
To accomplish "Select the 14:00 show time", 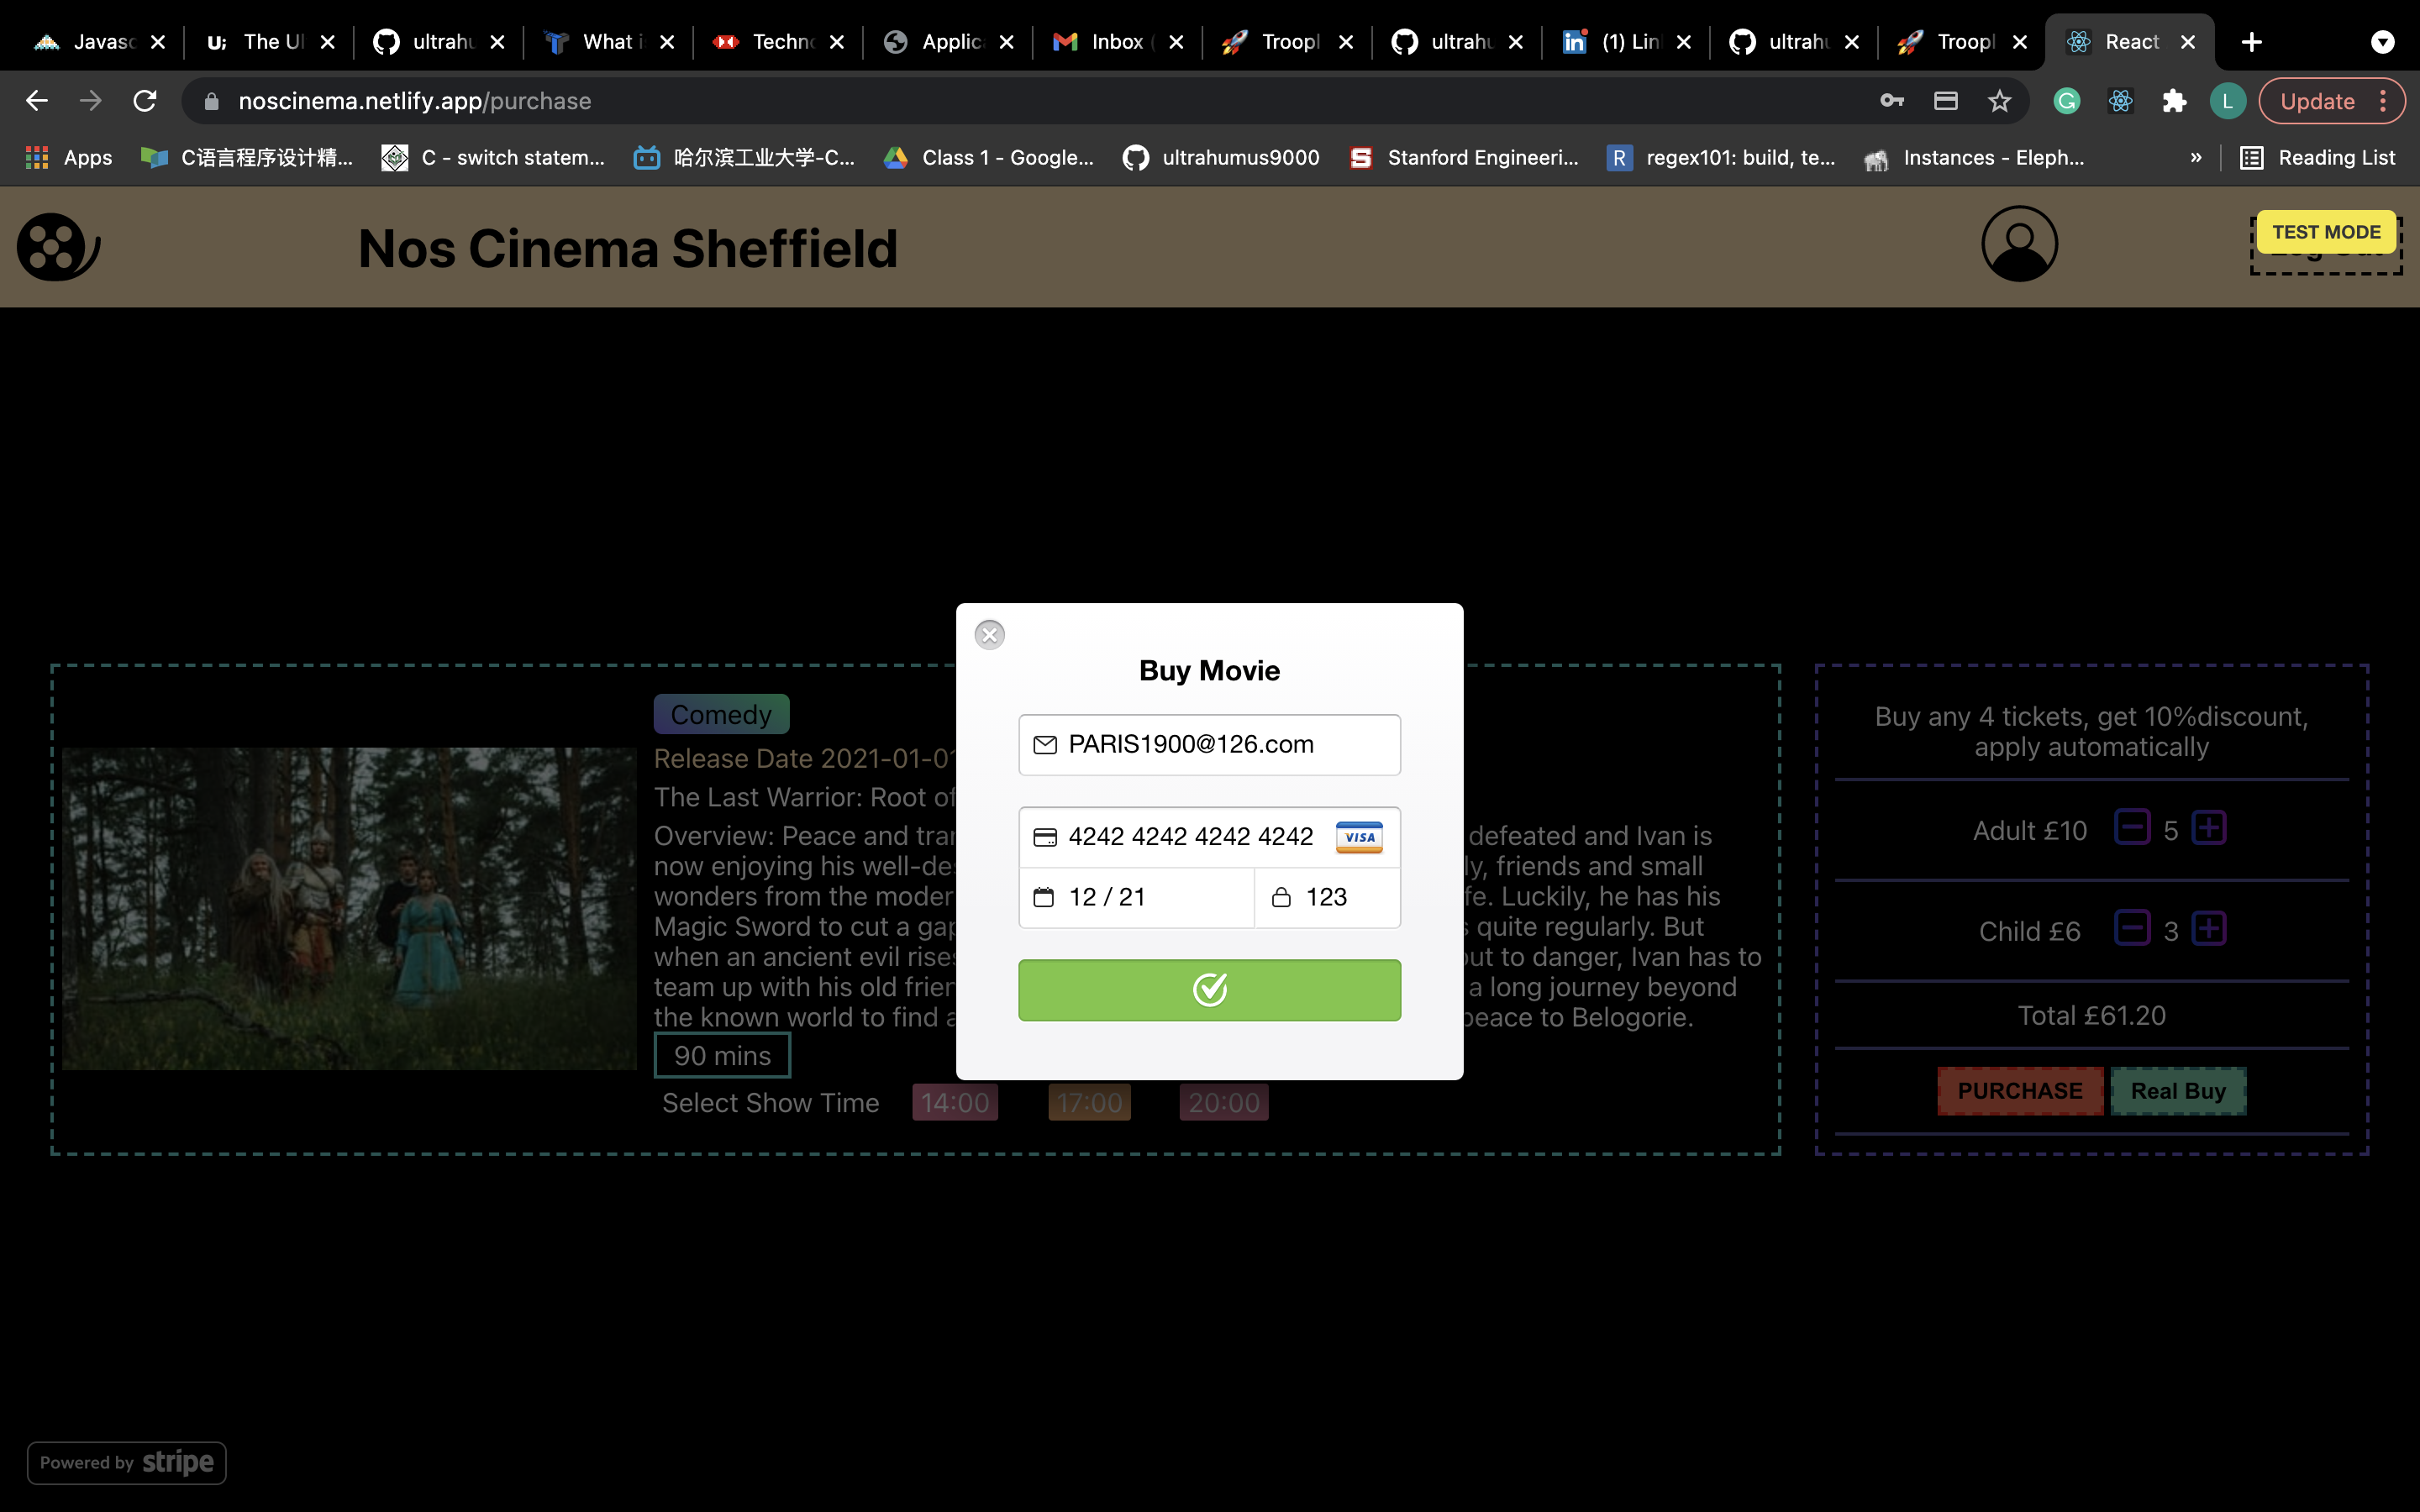I will tap(954, 1102).
